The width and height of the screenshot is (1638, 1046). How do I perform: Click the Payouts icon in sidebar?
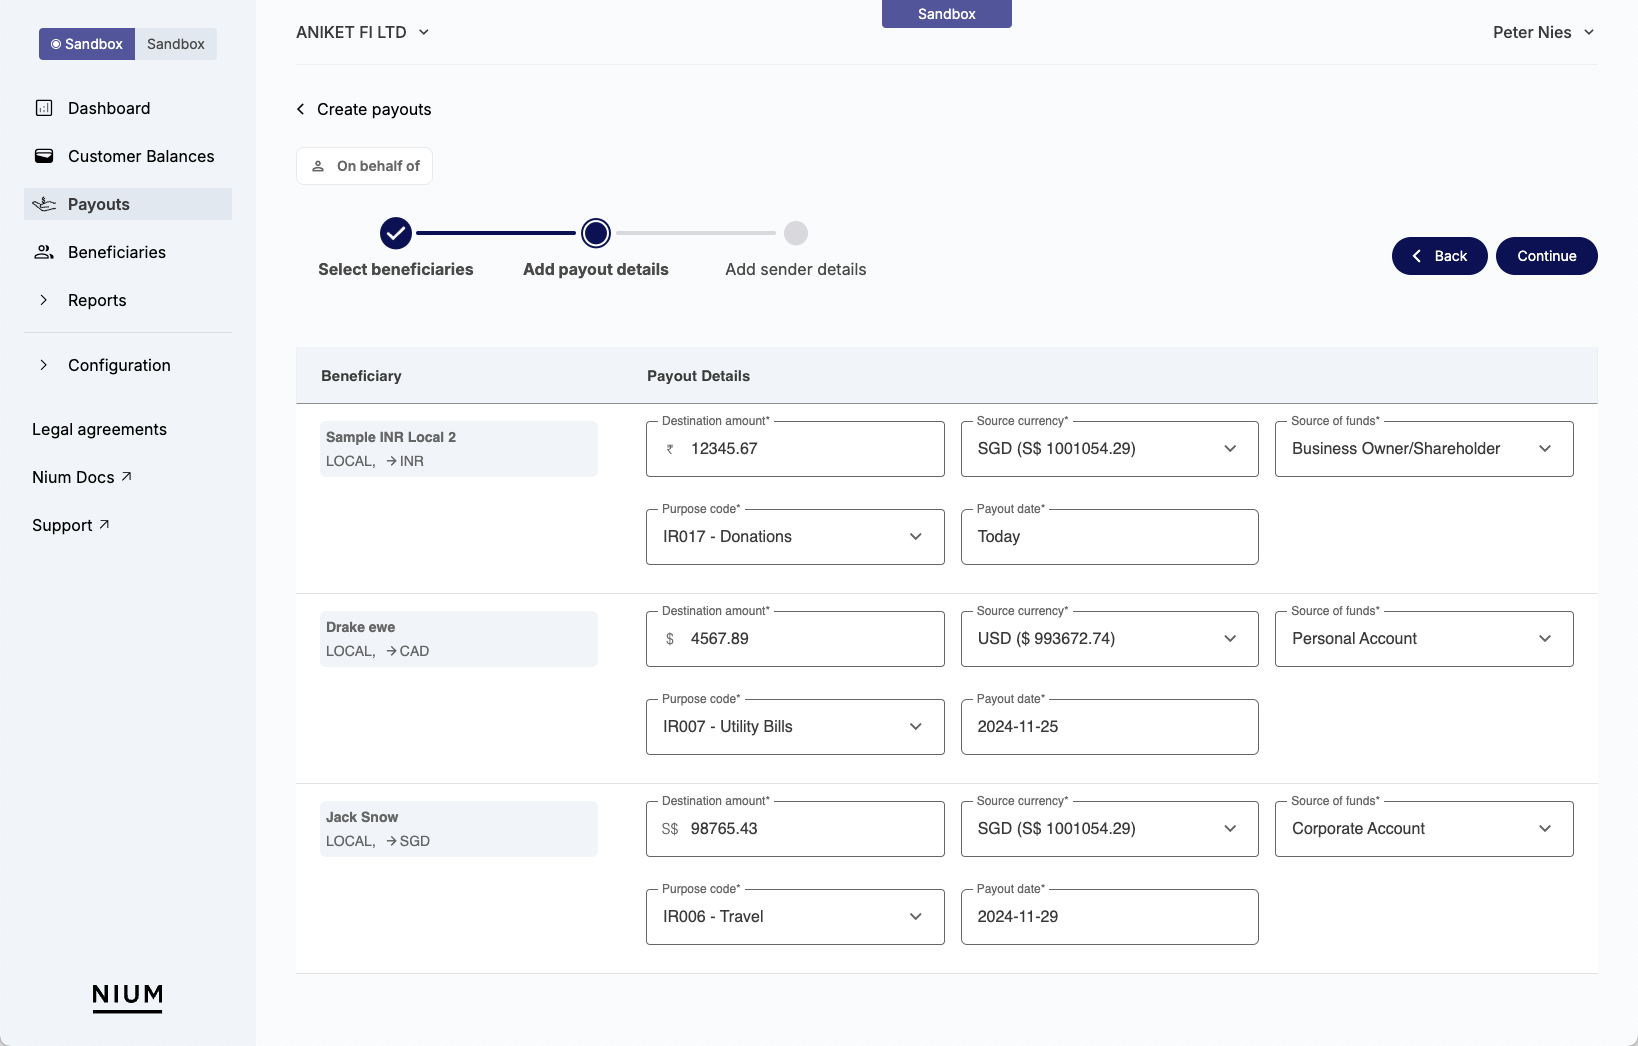(44, 204)
